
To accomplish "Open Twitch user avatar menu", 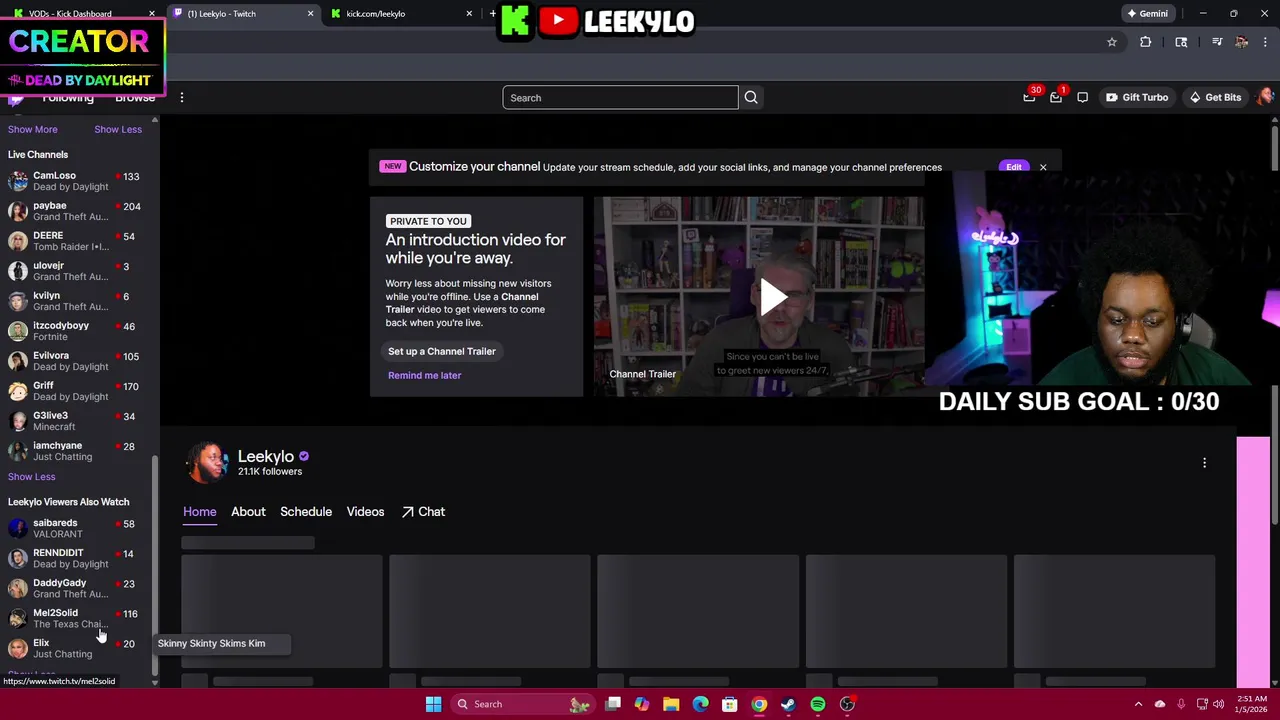I will (1265, 97).
